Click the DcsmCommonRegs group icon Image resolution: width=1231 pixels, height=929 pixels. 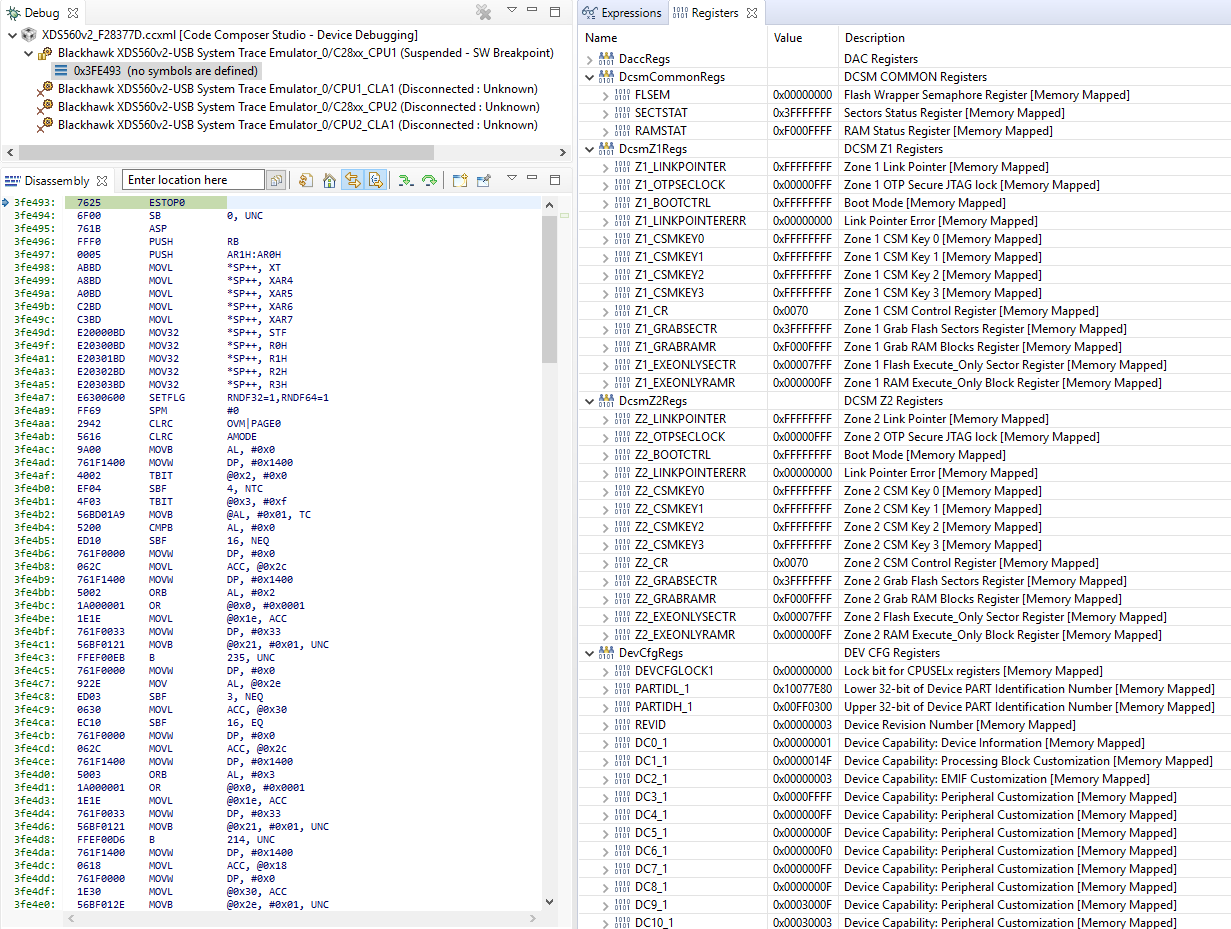(x=606, y=77)
